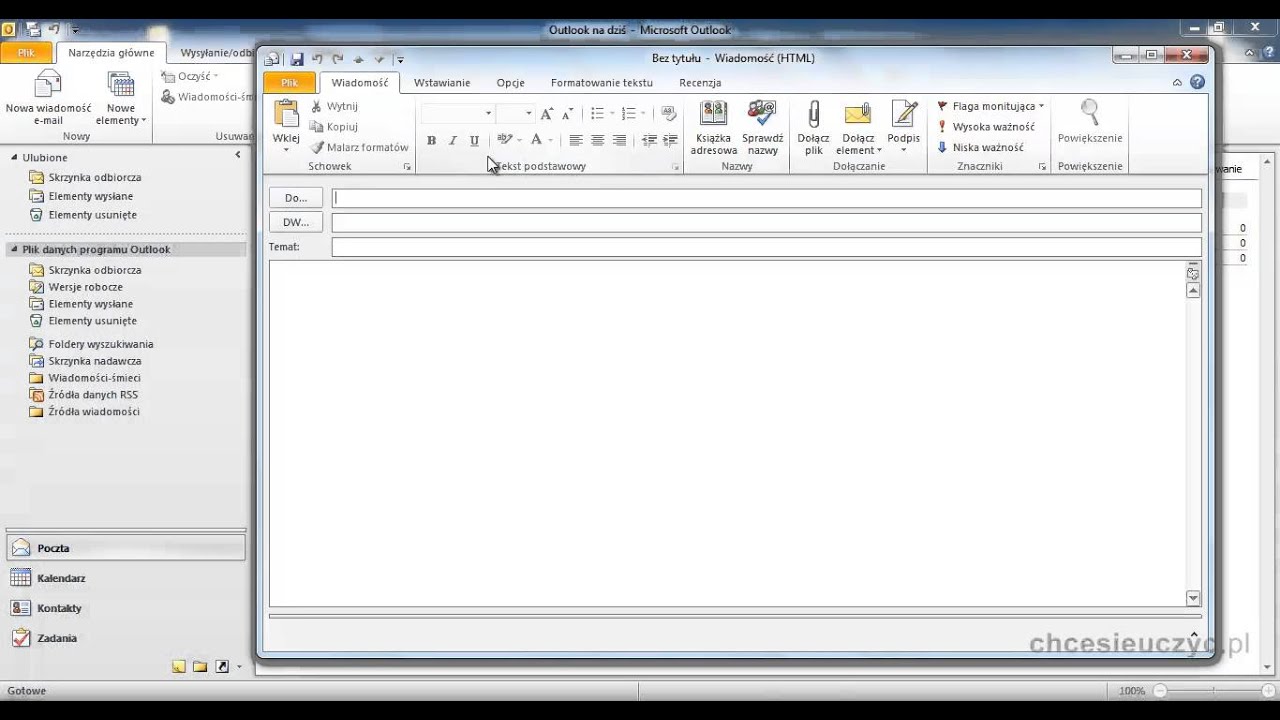Open Schowek group dialog launcher

coord(407,167)
